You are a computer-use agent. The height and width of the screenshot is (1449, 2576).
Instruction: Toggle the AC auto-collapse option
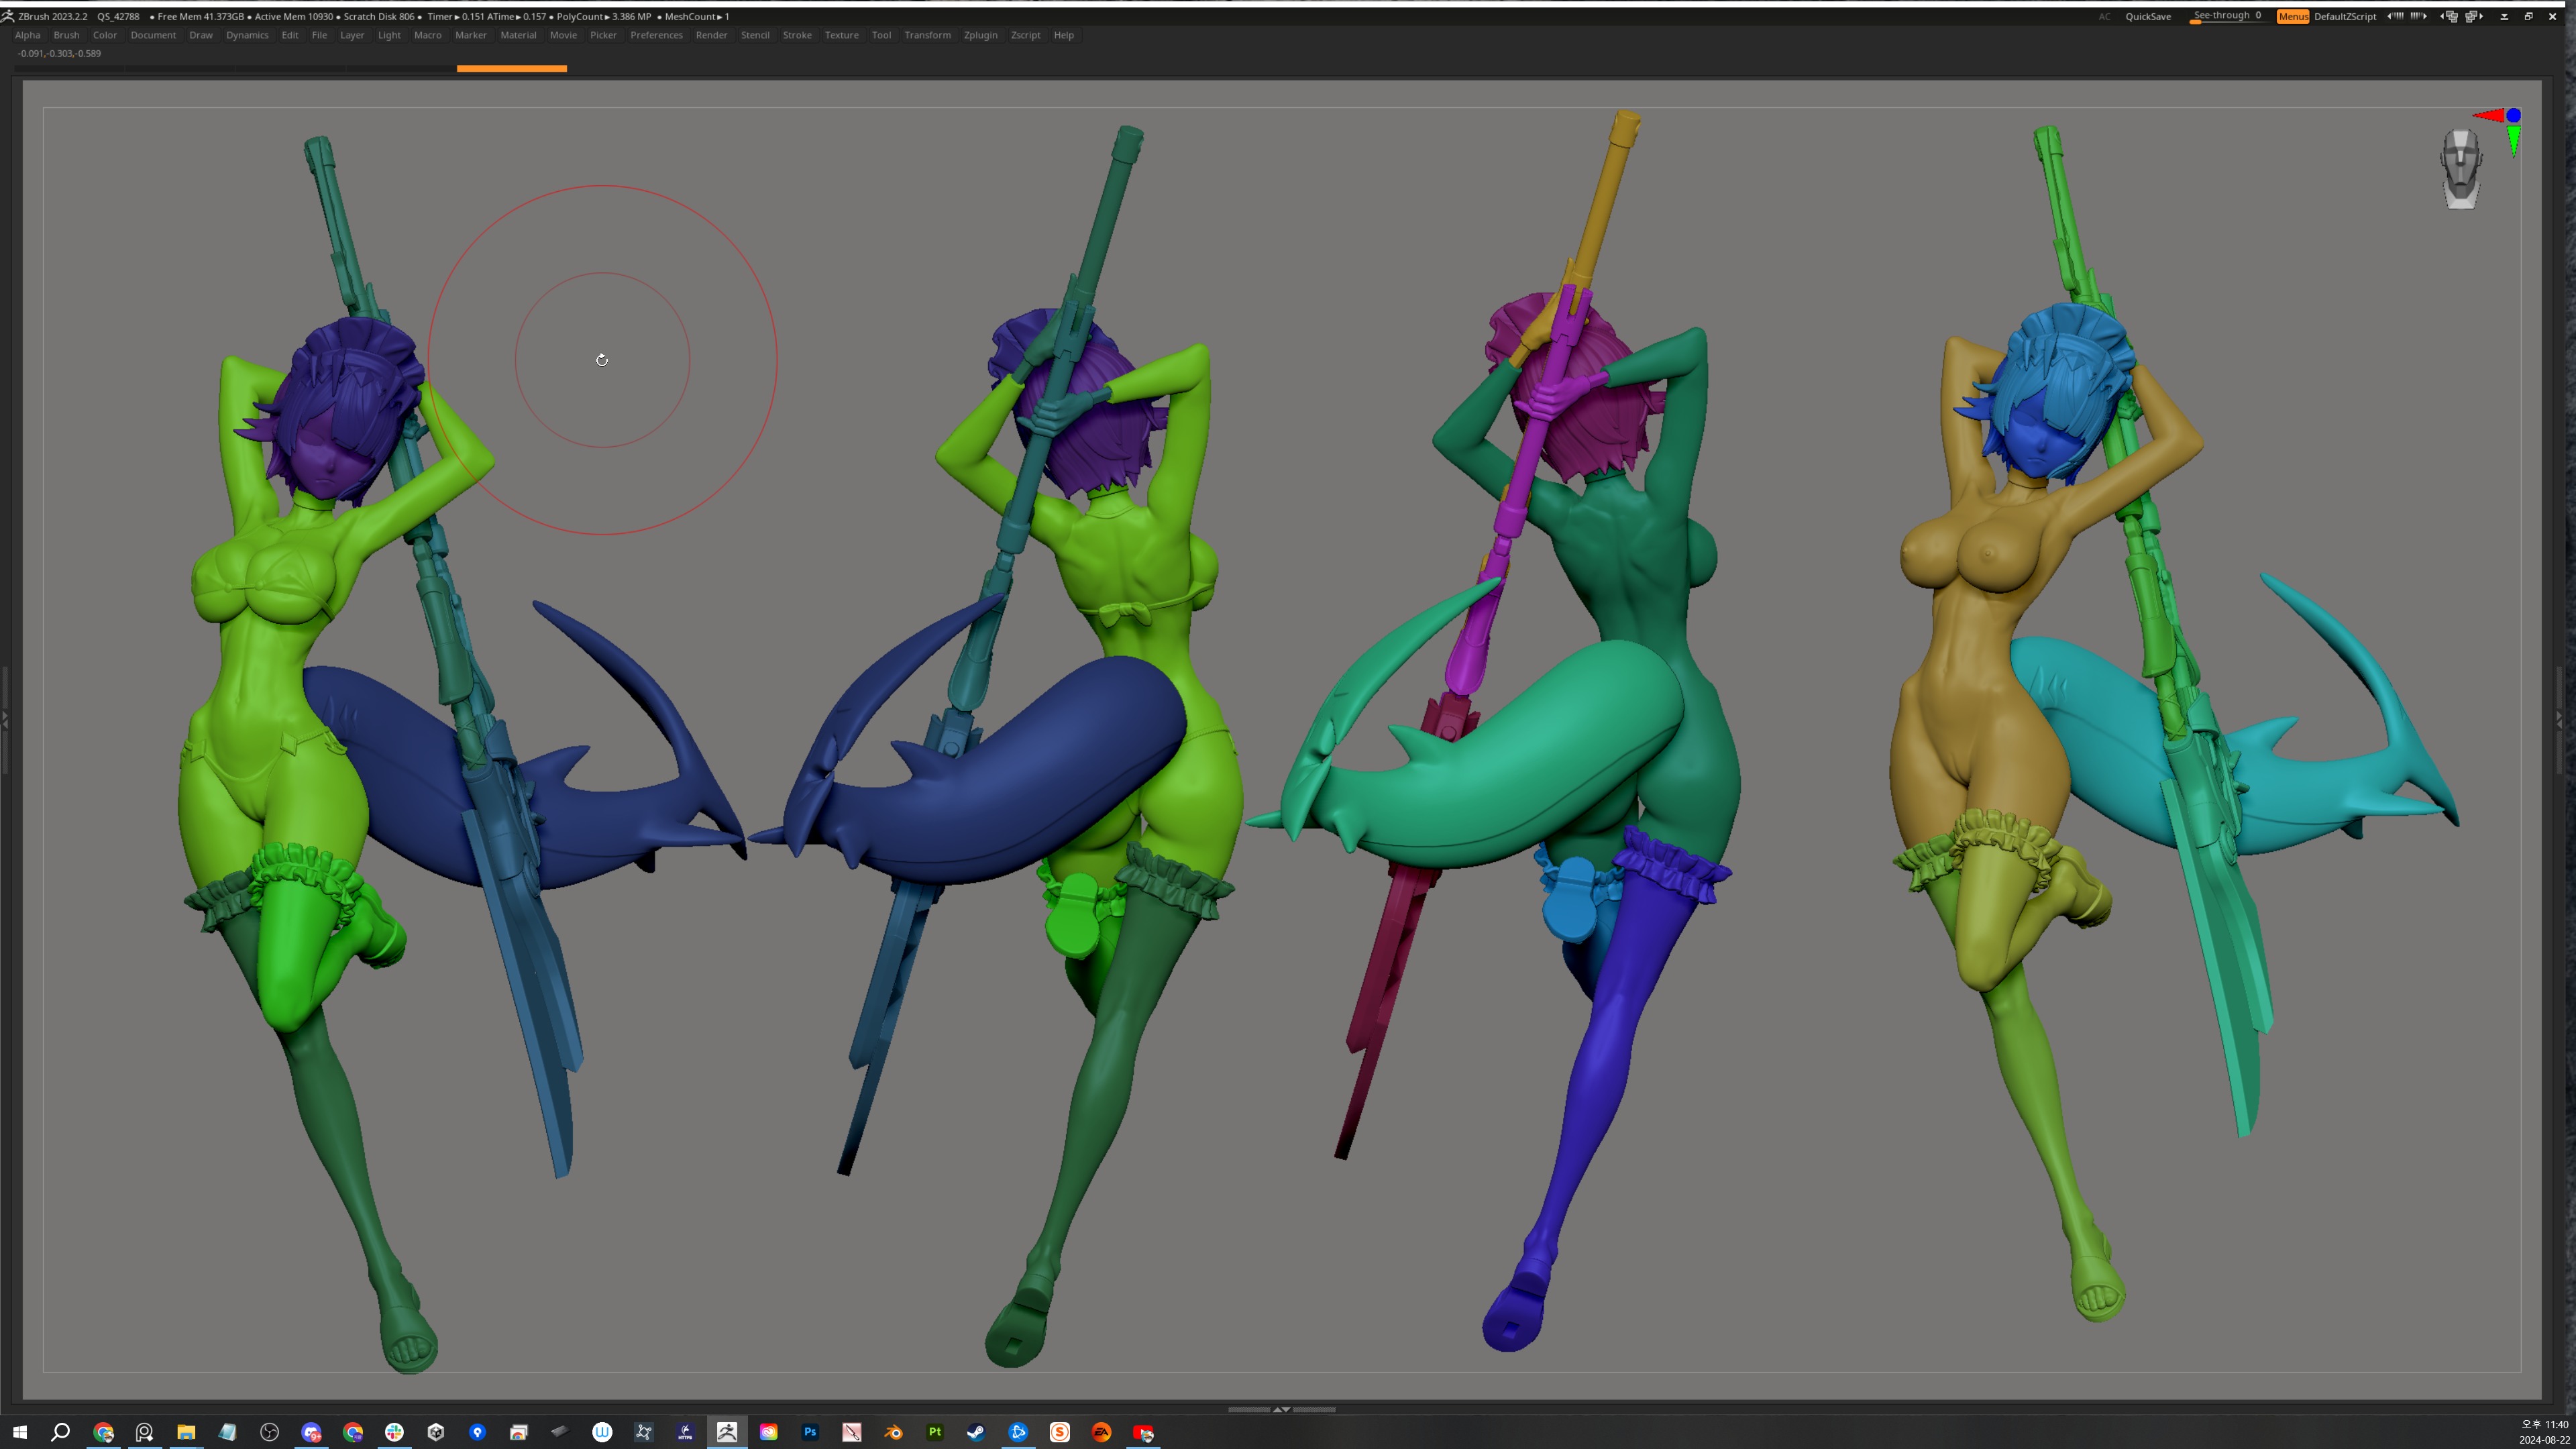point(2104,16)
